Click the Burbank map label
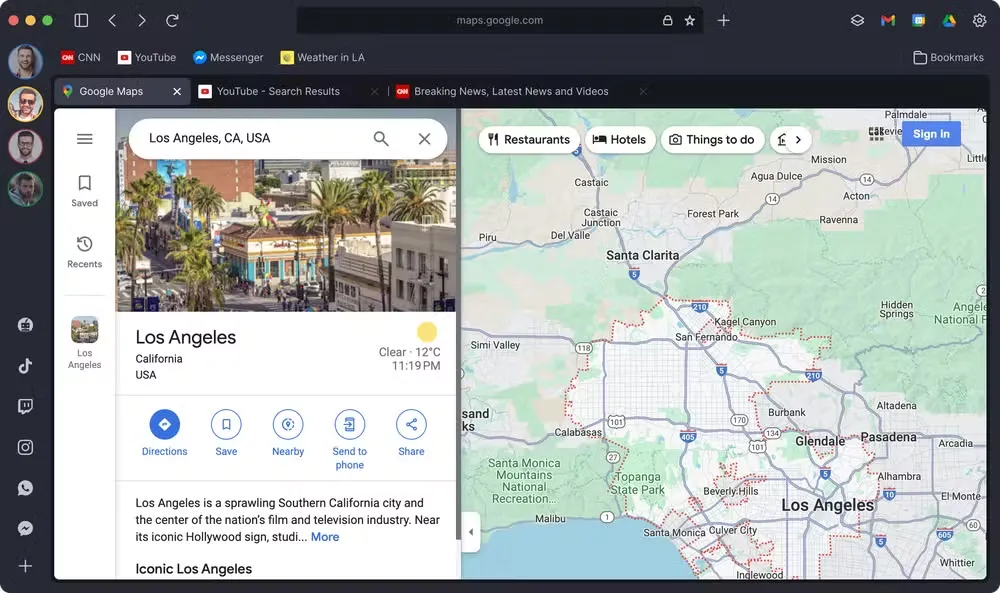The height and width of the screenshot is (593, 1000). coord(786,413)
